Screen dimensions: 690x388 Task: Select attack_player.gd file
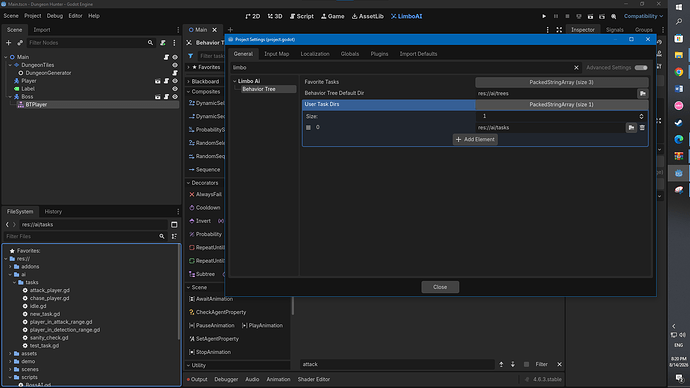click(50, 290)
